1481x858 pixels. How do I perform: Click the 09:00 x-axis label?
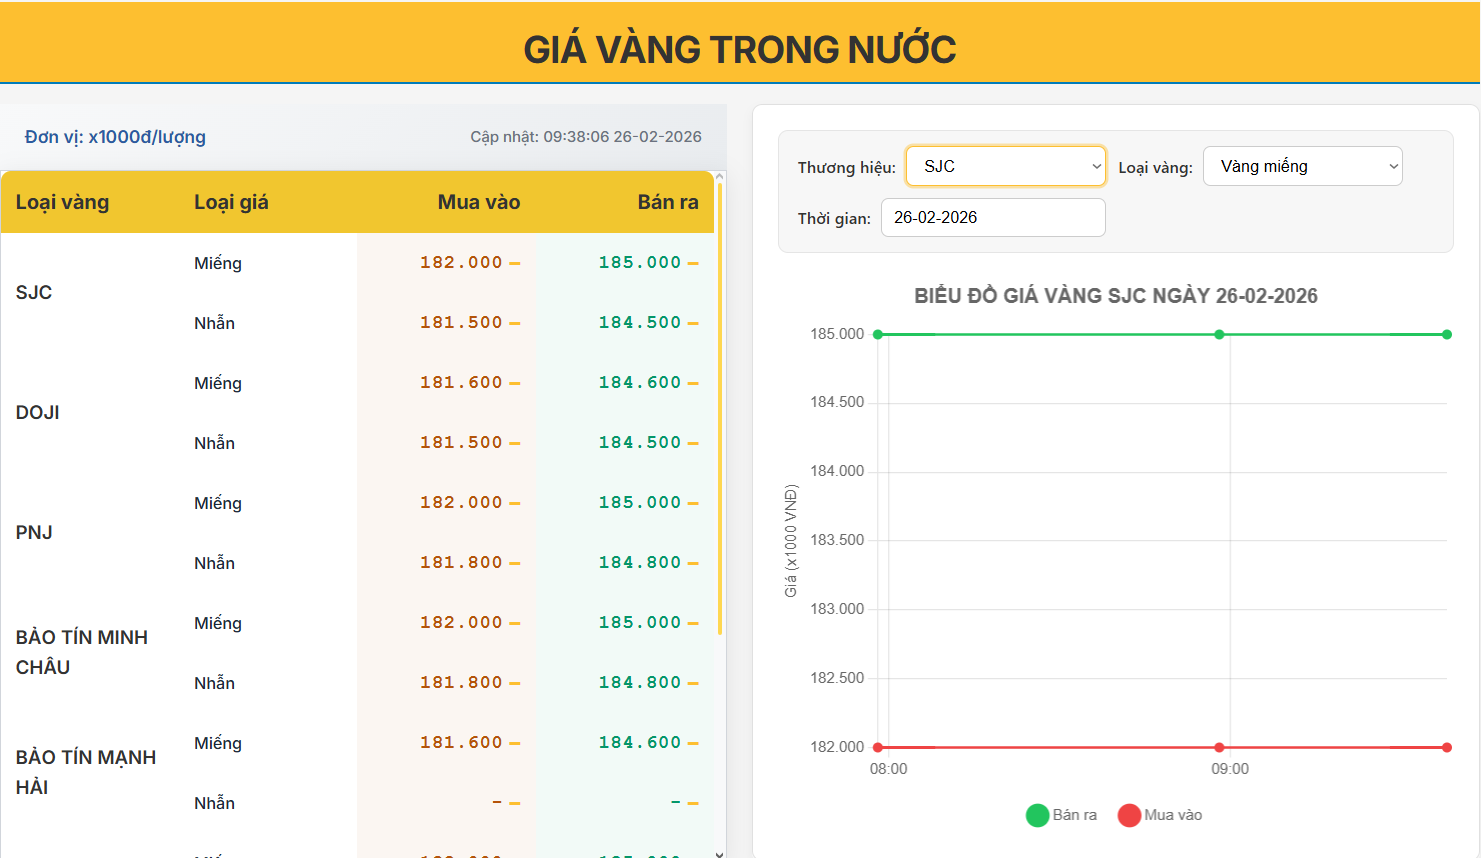pyautogui.click(x=1230, y=769)
